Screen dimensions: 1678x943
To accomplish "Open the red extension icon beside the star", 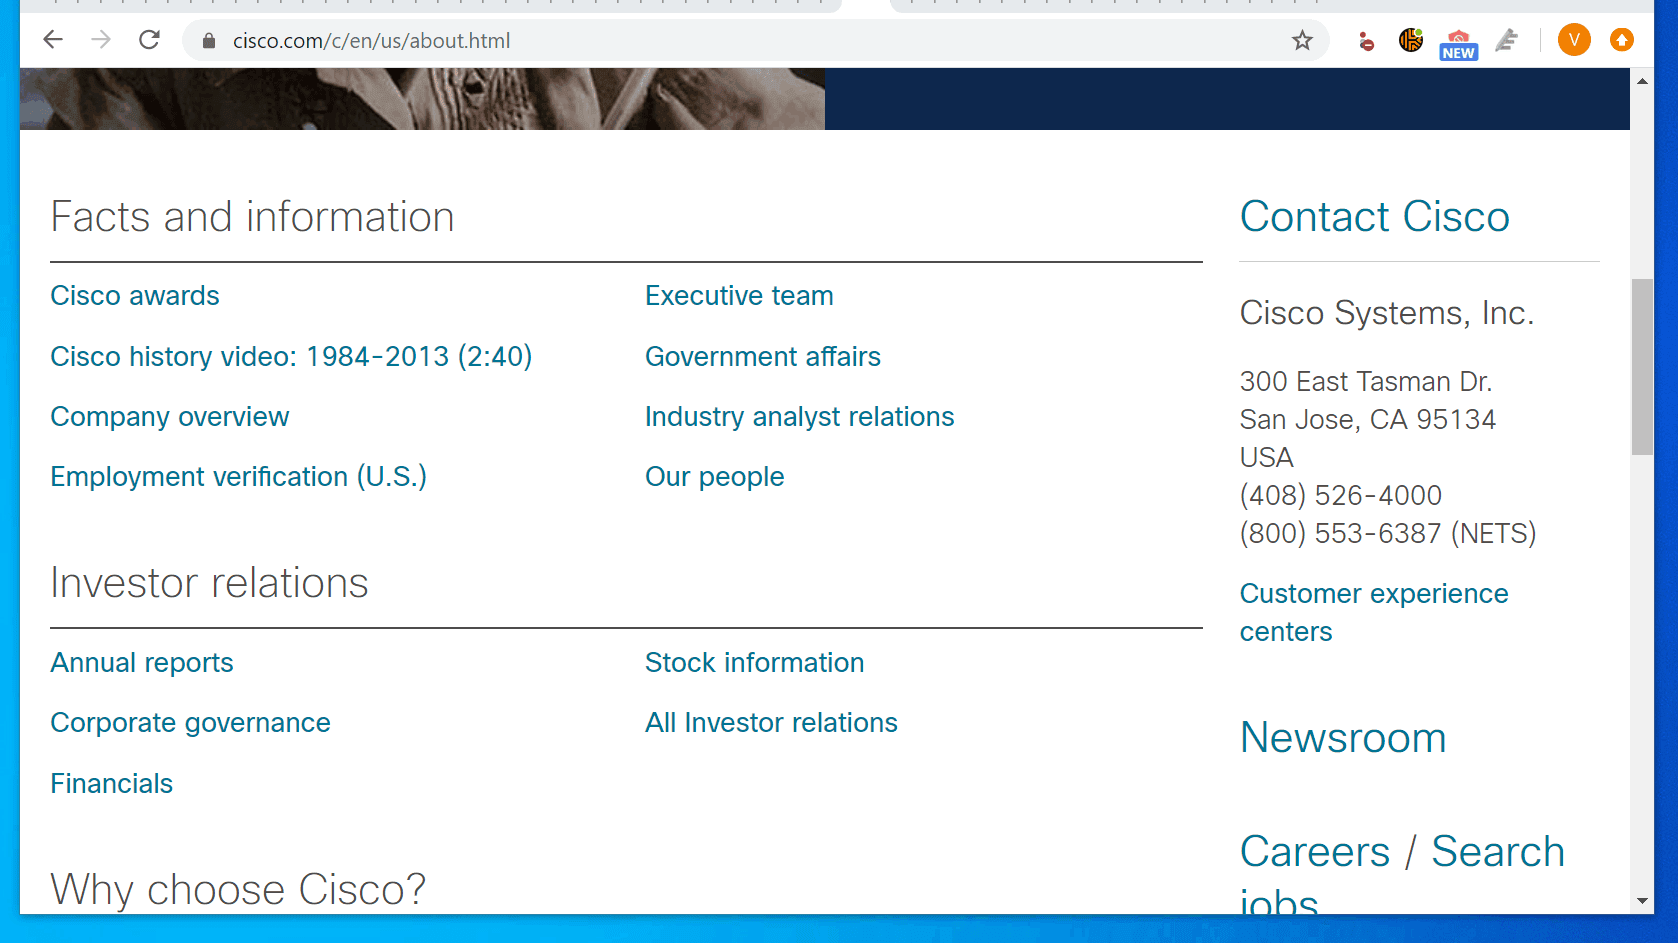I will point(1366,41).
